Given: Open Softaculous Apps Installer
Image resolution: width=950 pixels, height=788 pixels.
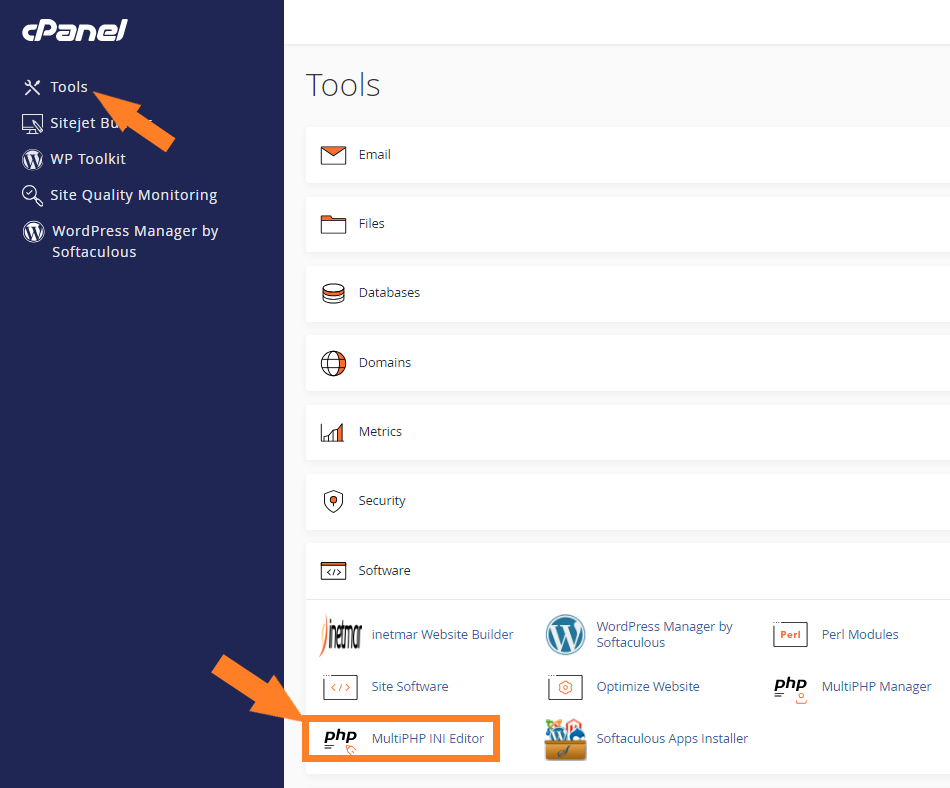Looking at the screenshot, I should tap(672, 738).
